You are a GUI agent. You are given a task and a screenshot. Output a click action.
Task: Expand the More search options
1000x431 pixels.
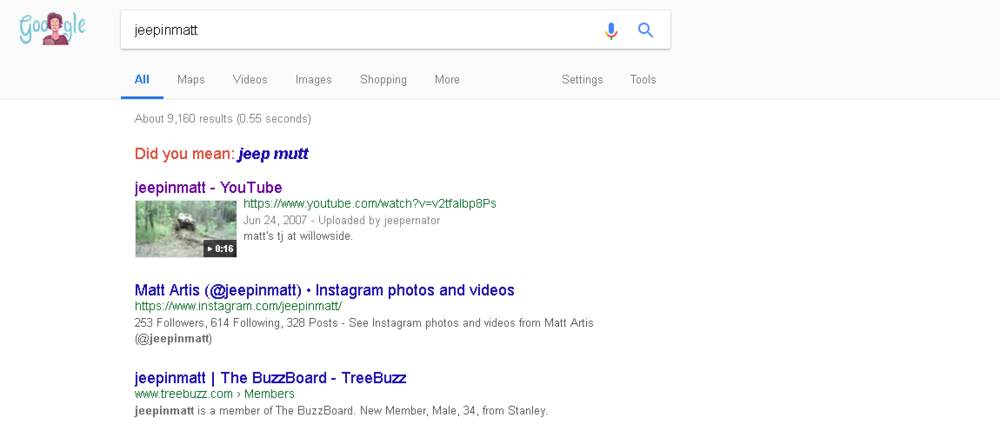point(447,80)
